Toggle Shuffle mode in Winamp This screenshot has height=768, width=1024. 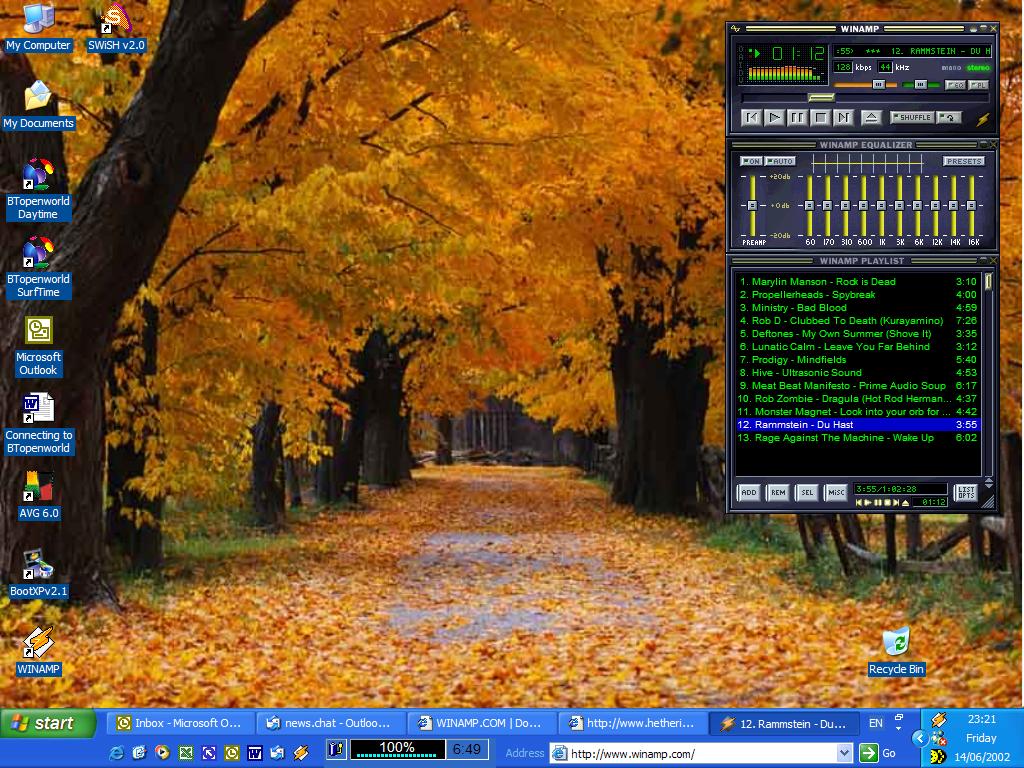coord(911,118)
